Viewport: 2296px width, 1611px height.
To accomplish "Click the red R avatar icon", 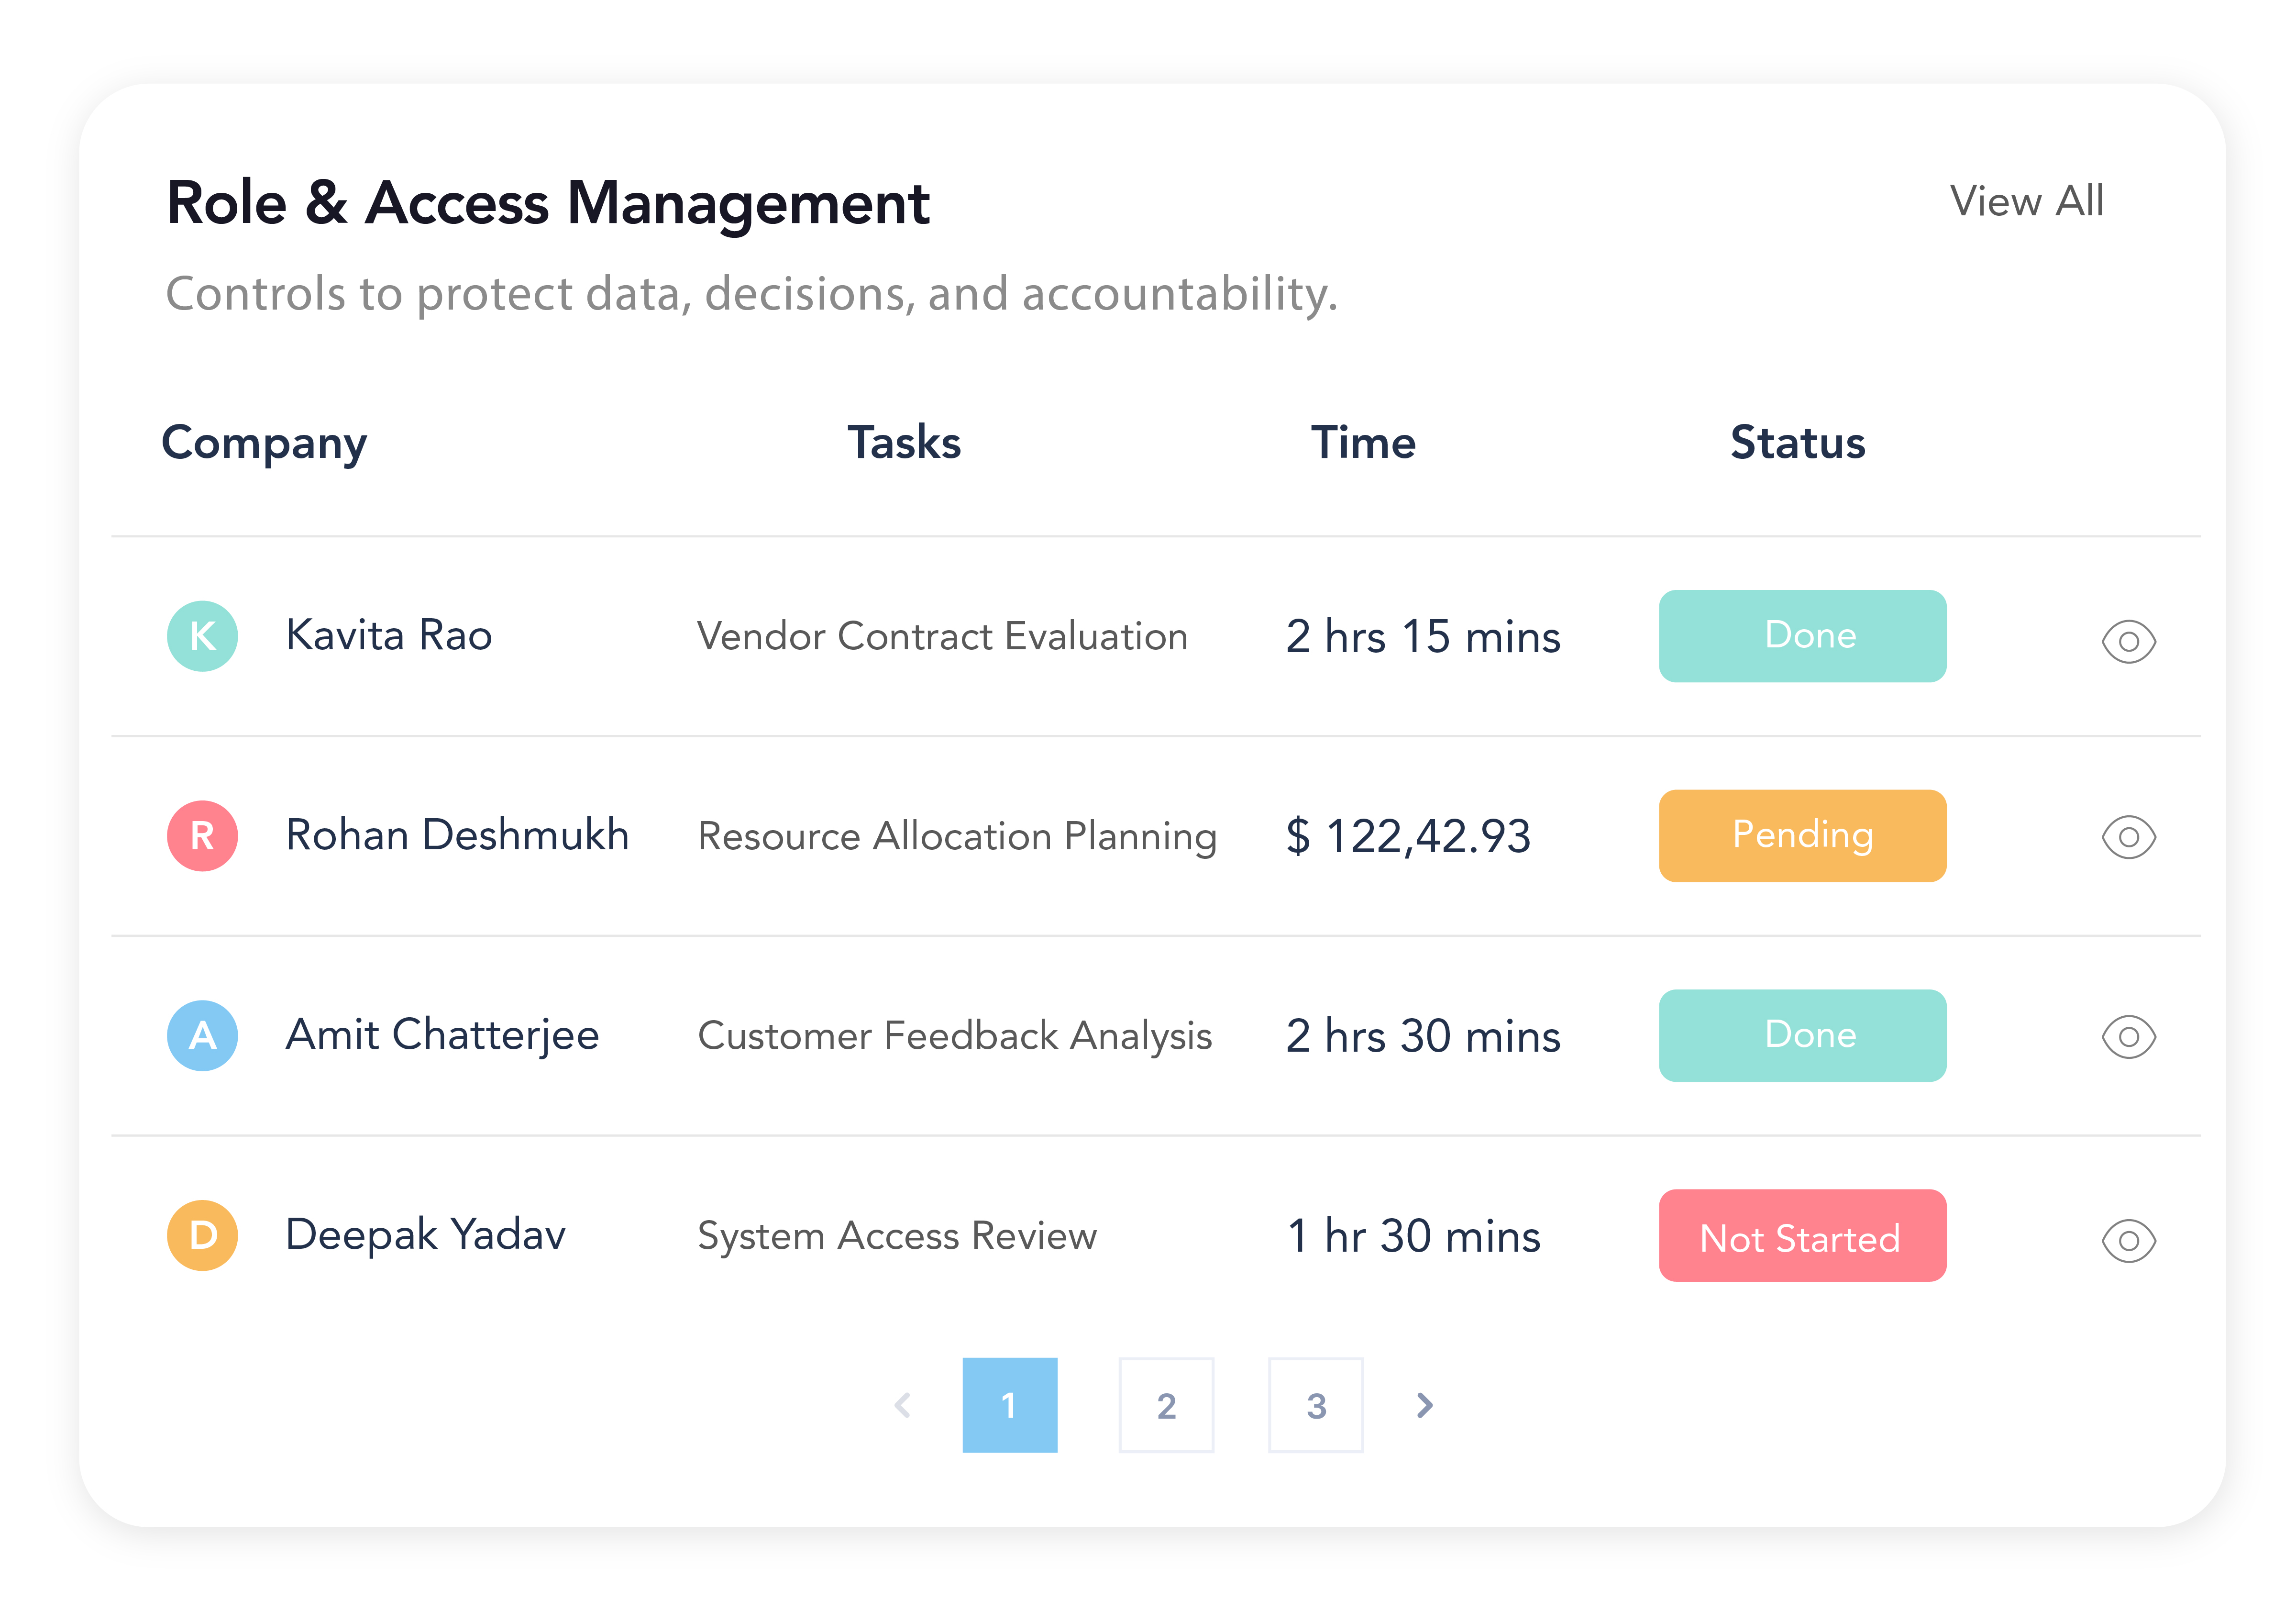I will click(202, 836).
